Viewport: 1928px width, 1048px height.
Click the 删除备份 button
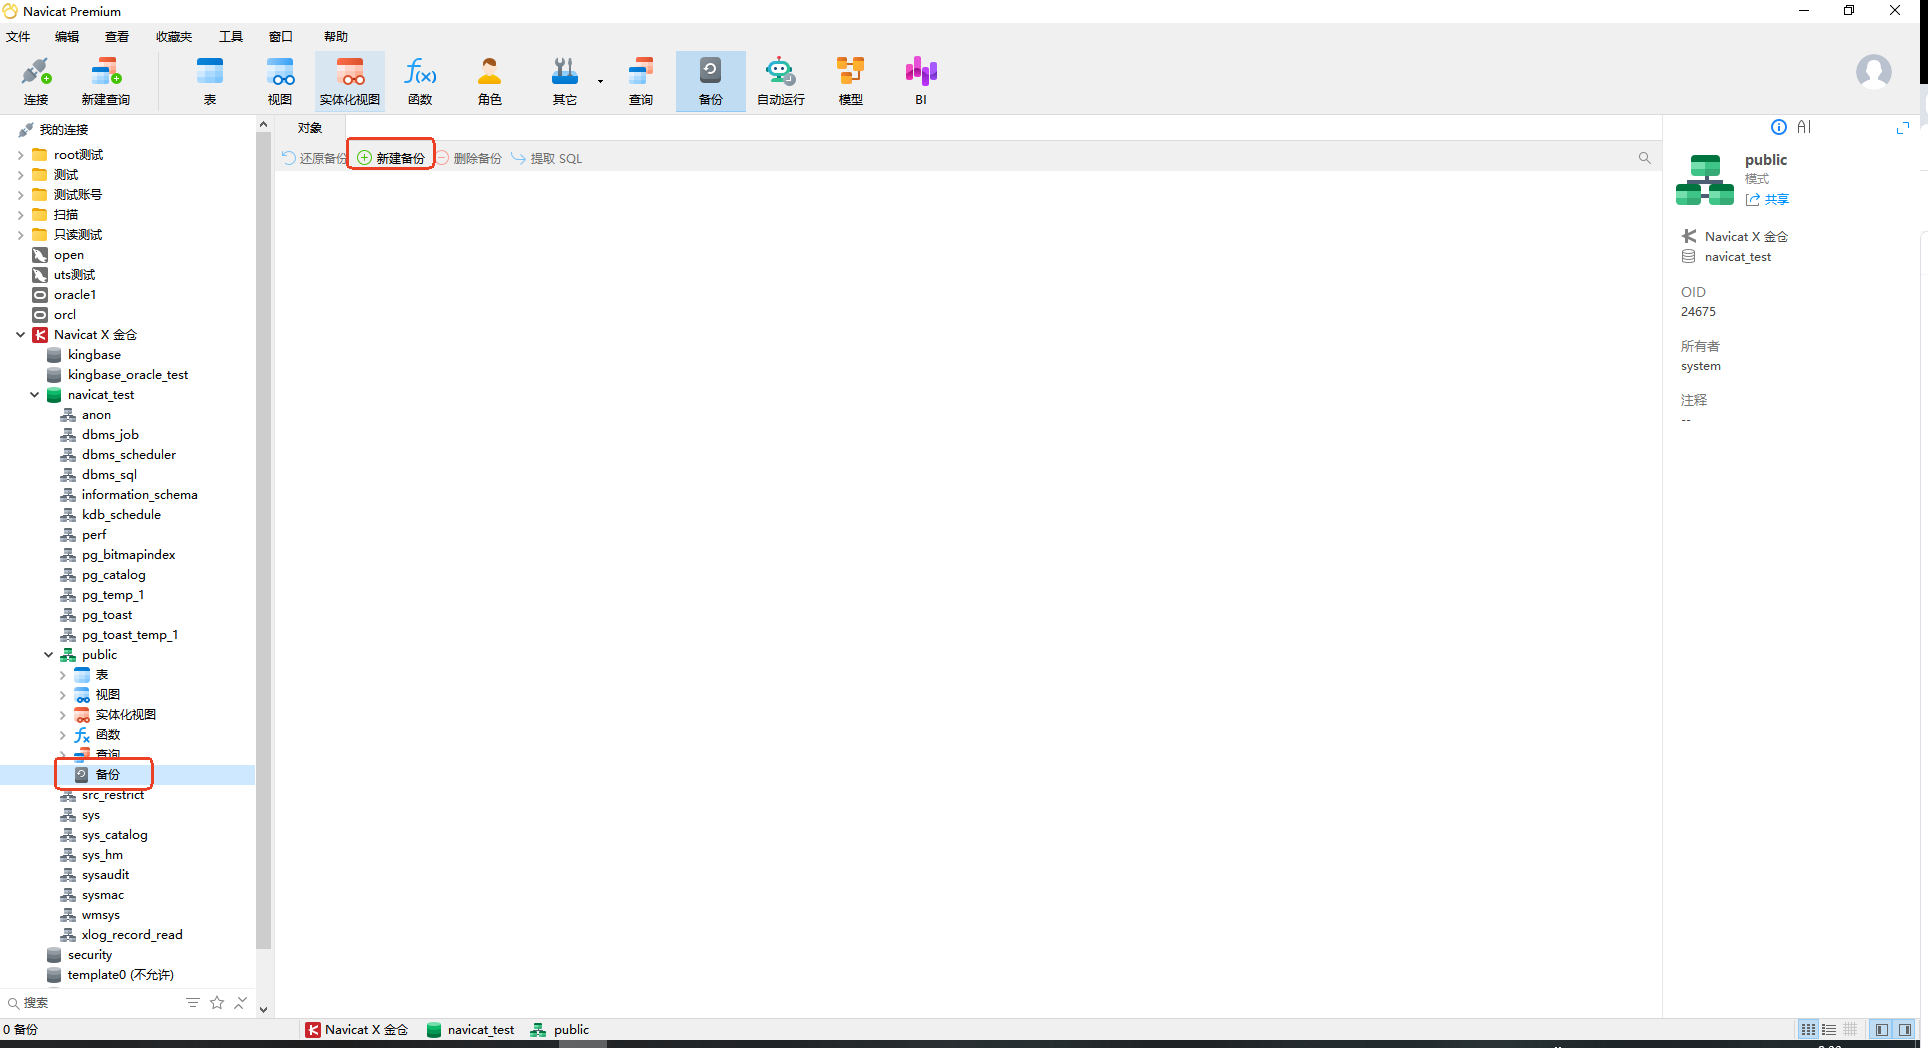(470, 158)
